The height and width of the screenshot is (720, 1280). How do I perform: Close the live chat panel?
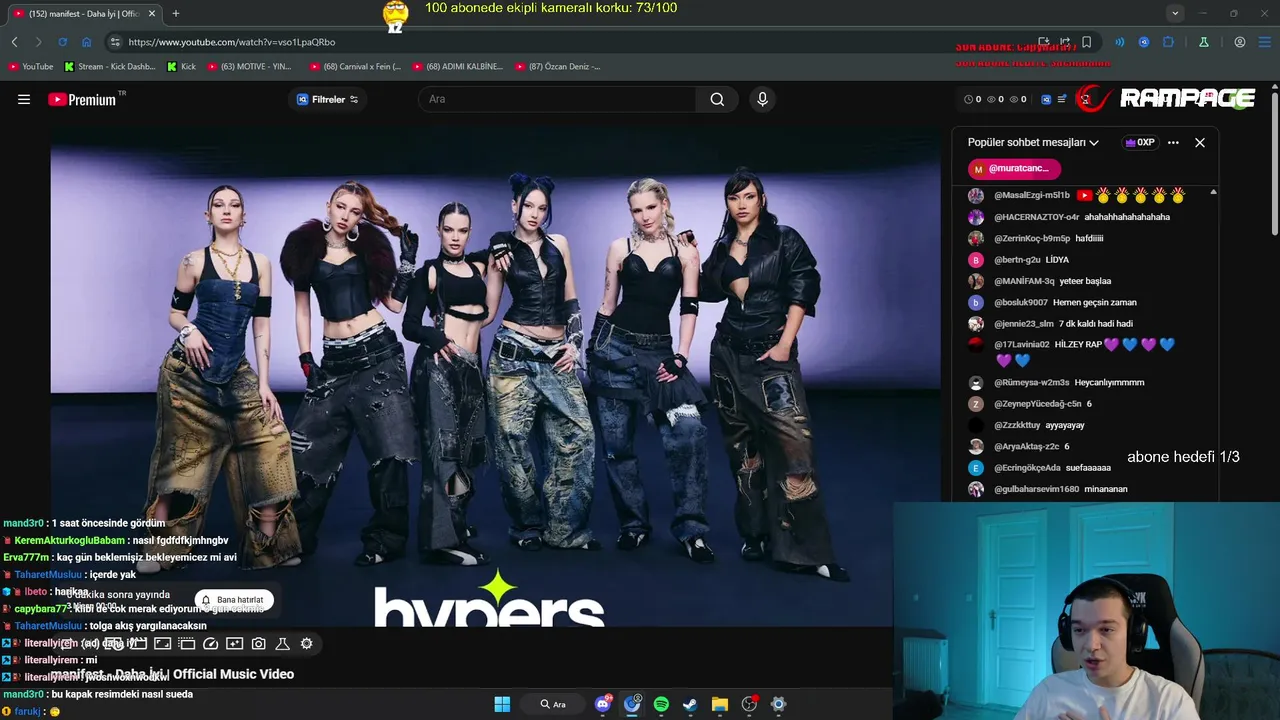1200,142
